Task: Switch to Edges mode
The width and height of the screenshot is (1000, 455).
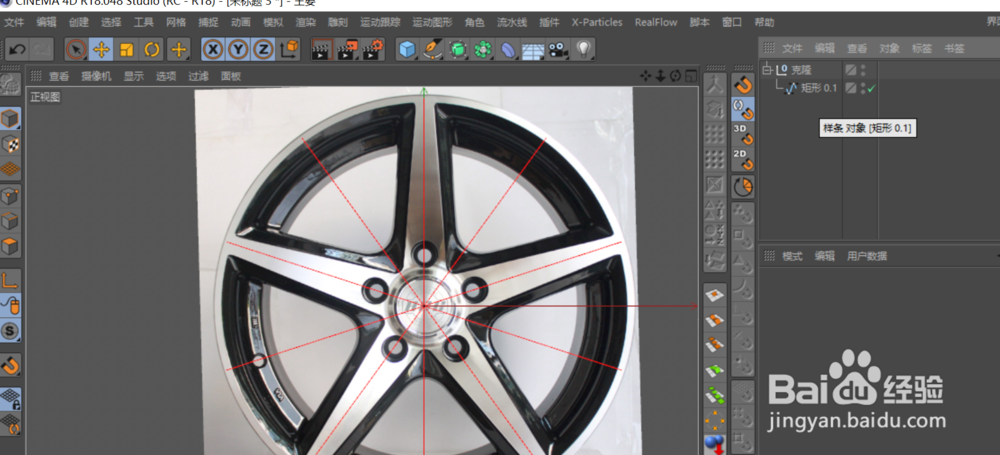Action: click(10, 221)
